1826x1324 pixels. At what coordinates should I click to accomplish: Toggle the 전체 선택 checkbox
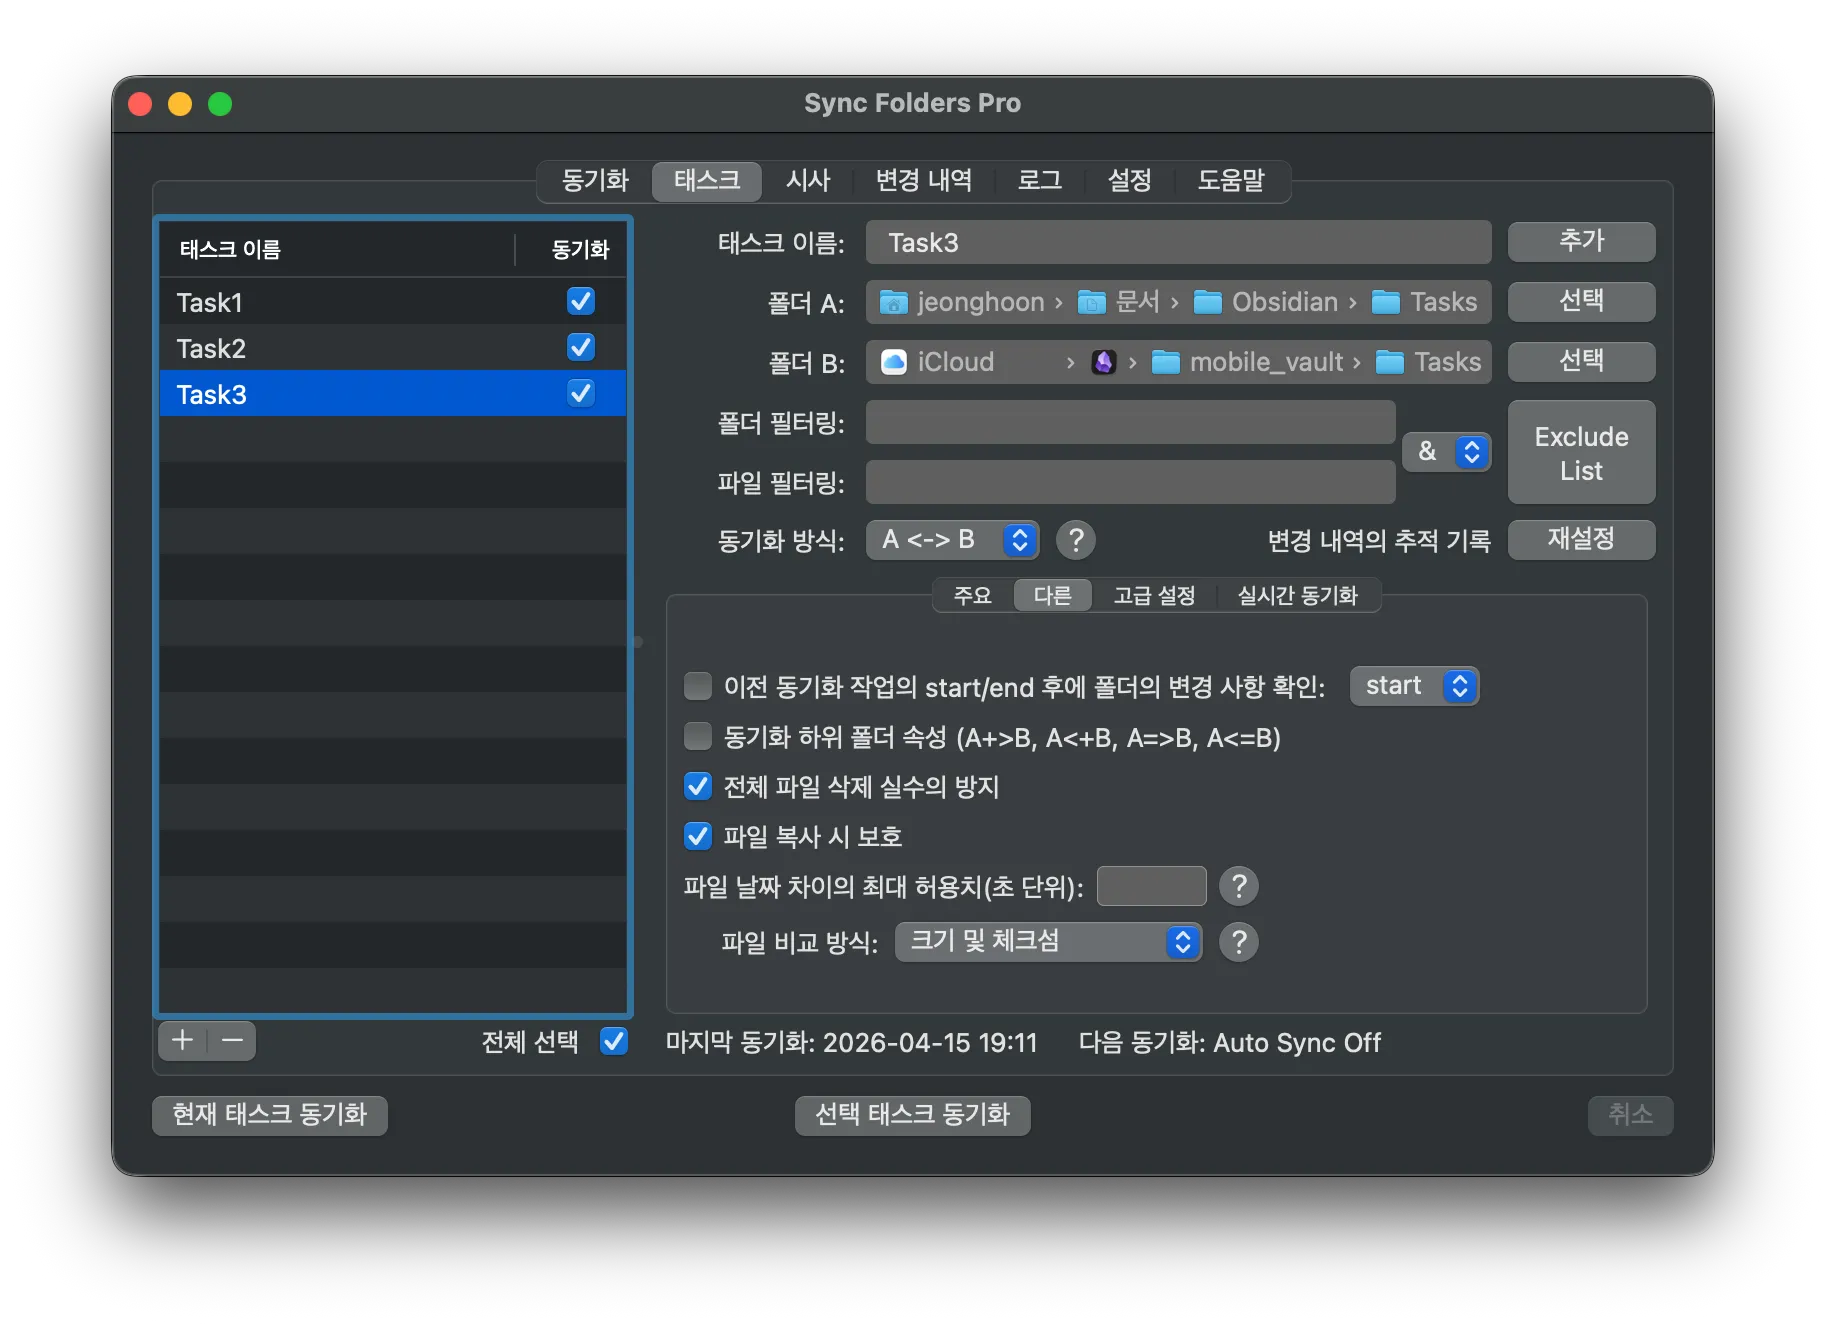click(614, 1042)
